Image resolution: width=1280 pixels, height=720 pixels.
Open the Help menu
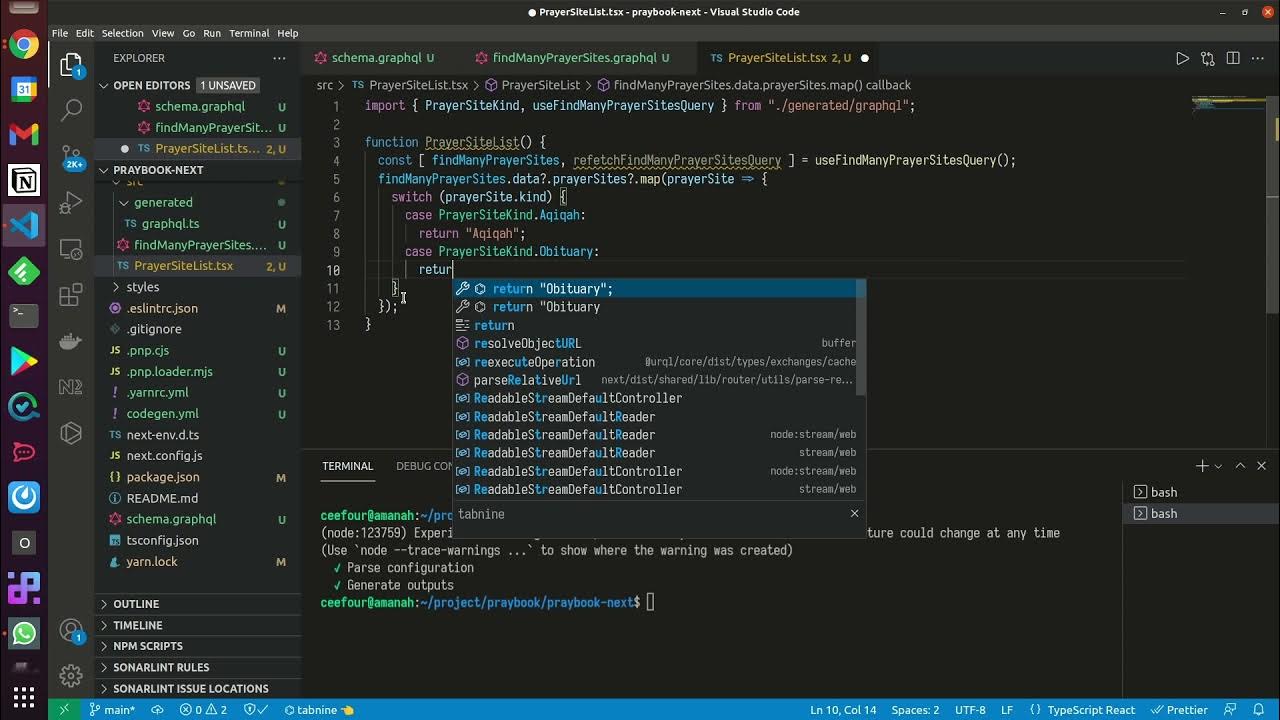(x=288, y=33)
